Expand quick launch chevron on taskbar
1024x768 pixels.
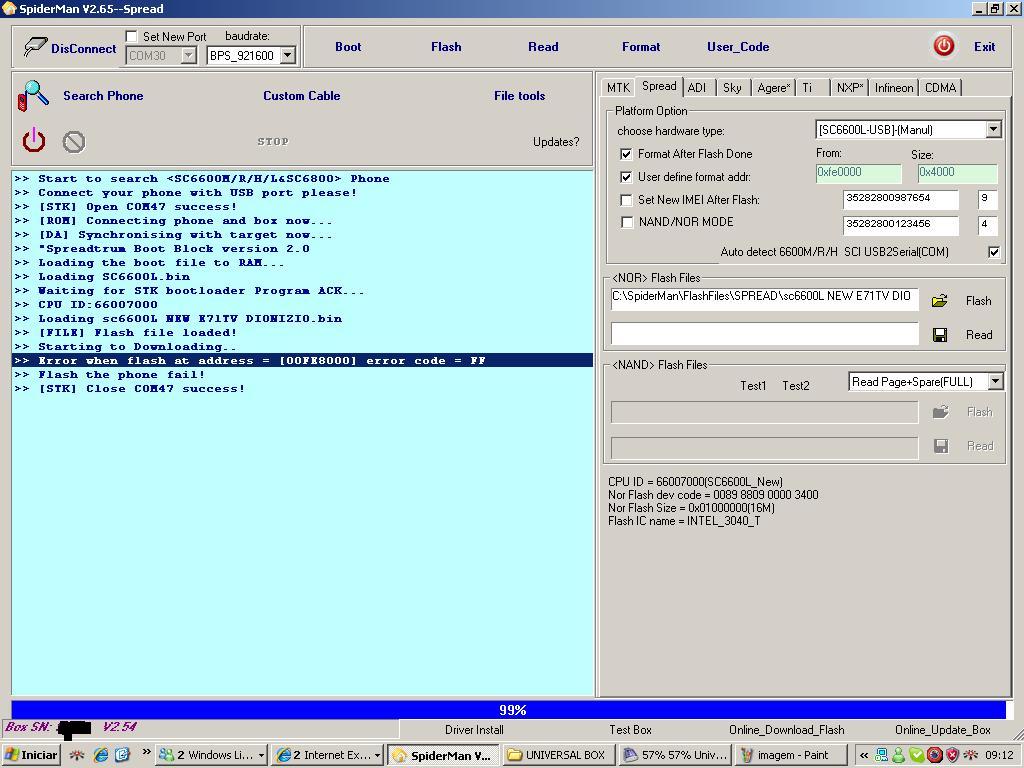pyautogui.click(x=146, y=752)
